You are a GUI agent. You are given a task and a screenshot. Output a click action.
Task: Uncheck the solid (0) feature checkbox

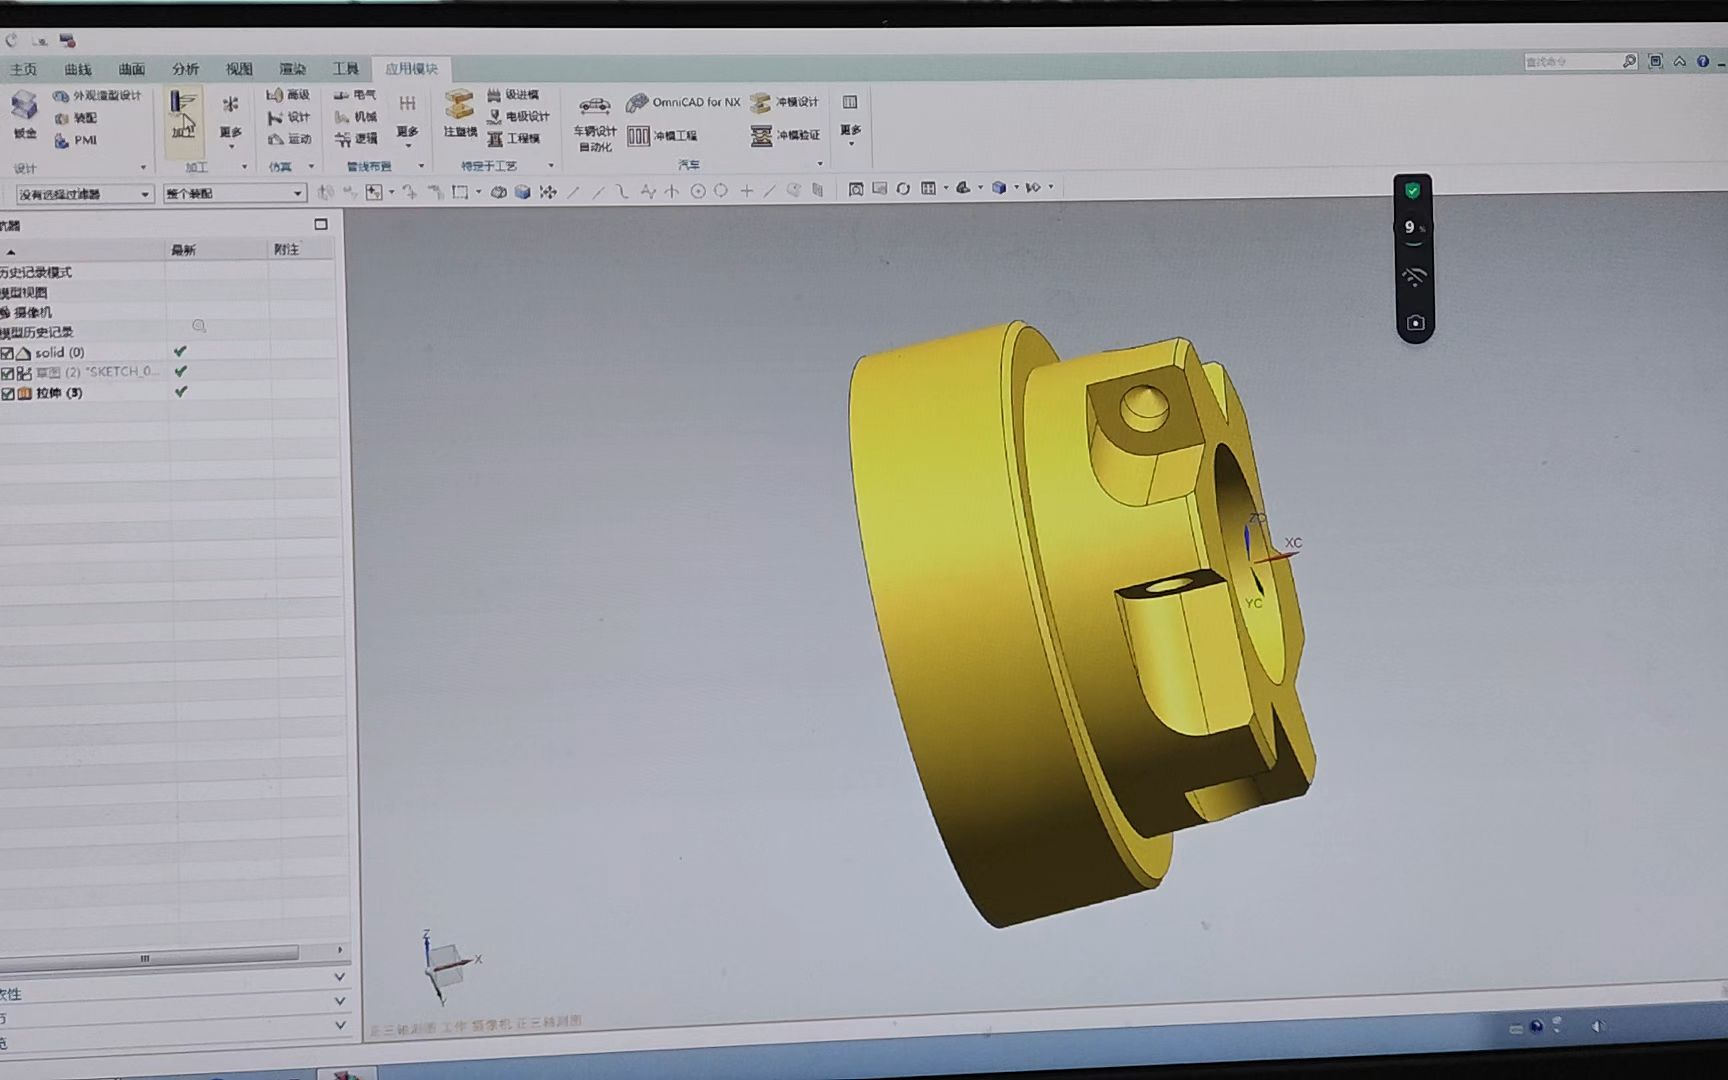click(8, 353)
